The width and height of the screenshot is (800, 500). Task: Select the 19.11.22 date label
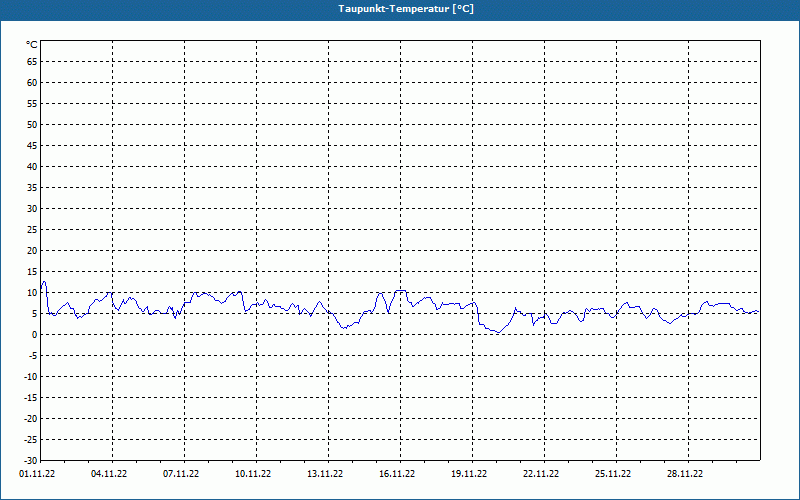pyautogui.click(x=469, y=474)
